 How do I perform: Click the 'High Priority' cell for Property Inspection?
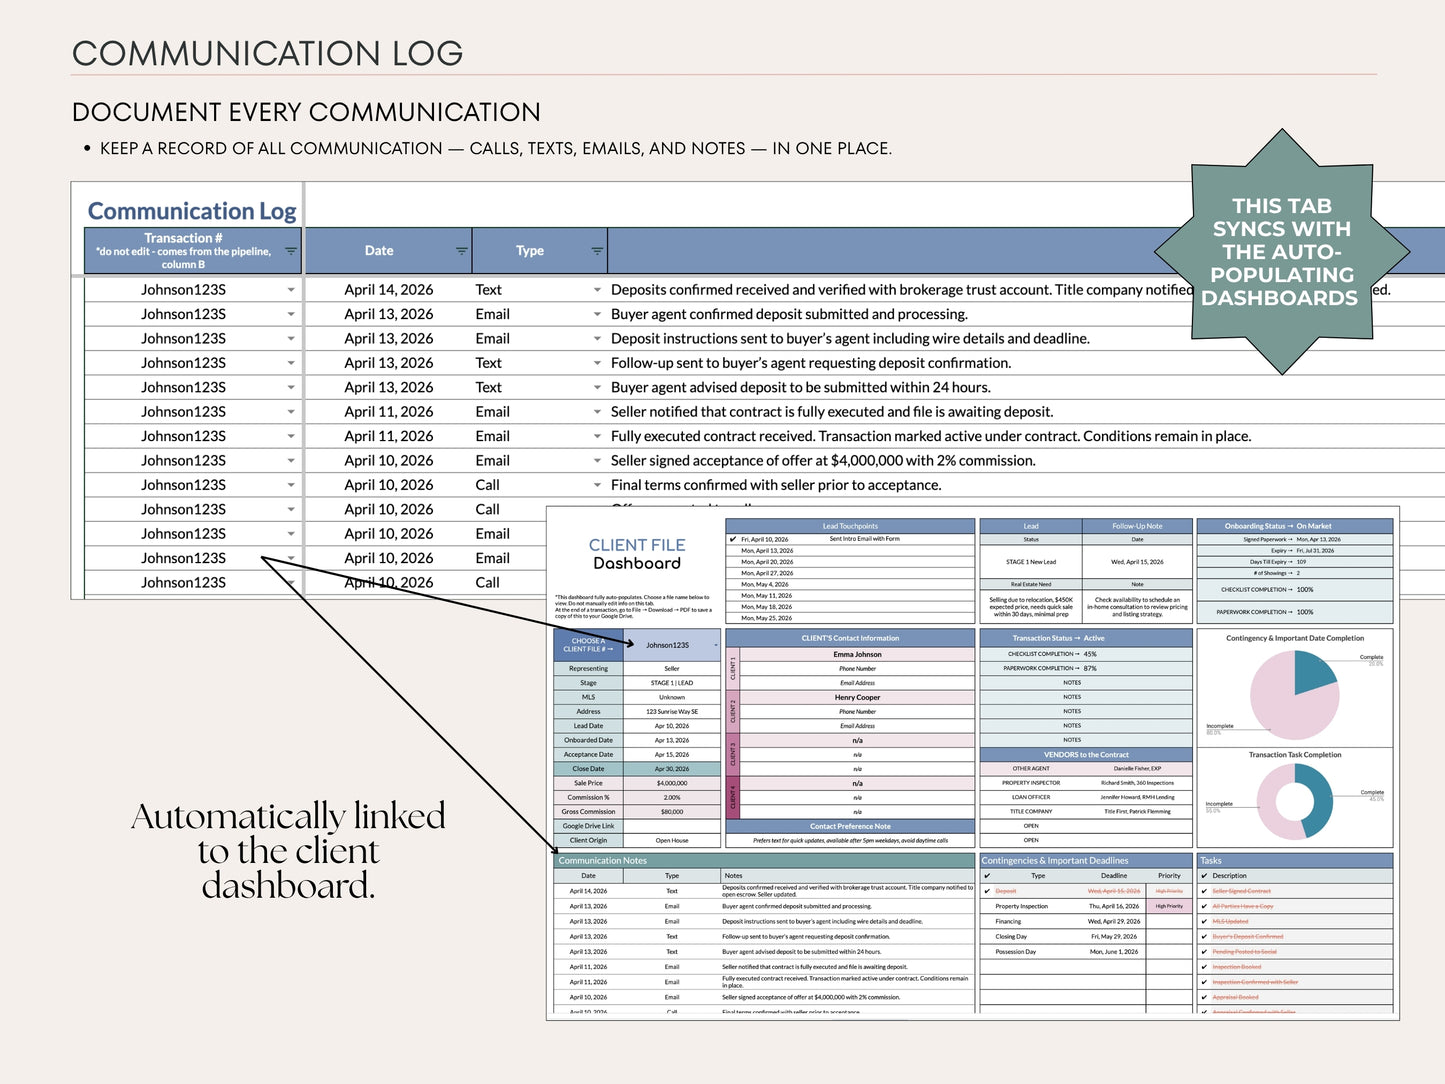1169,906
